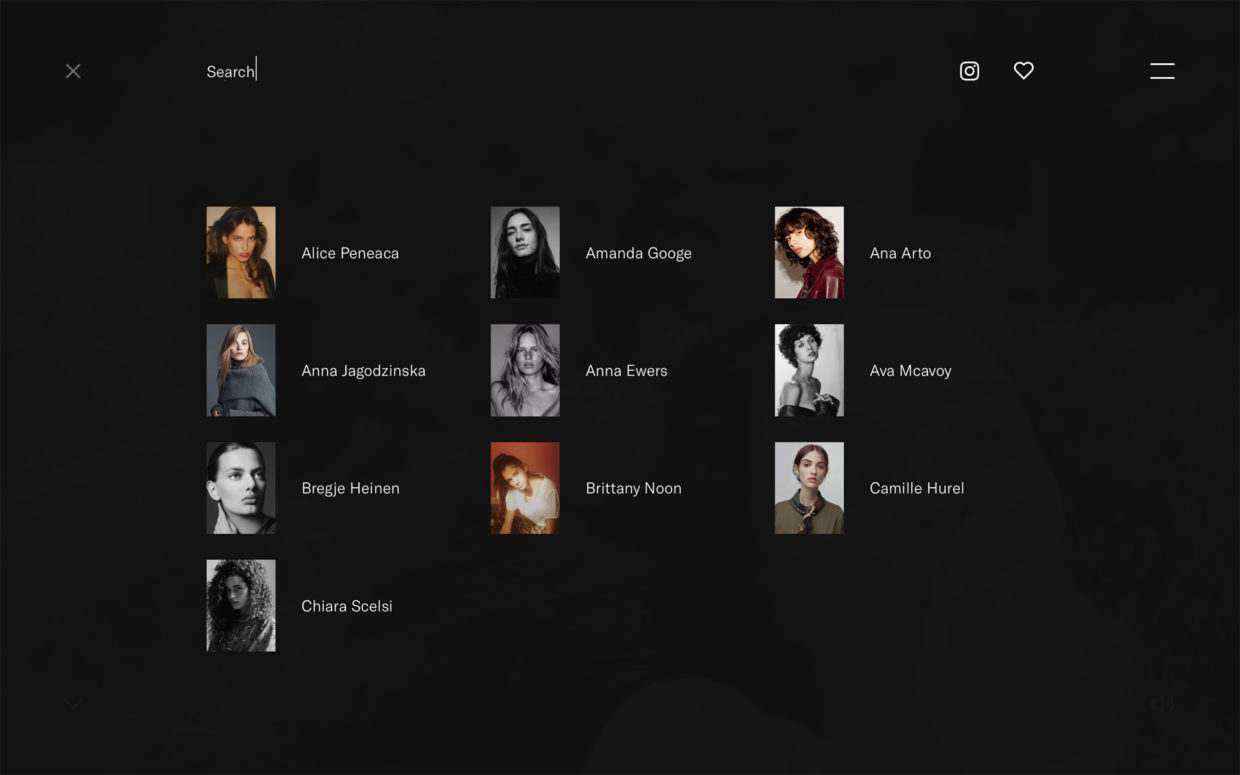
Task: Open Anna Ewers' profile link
Action: coord(626,370)
